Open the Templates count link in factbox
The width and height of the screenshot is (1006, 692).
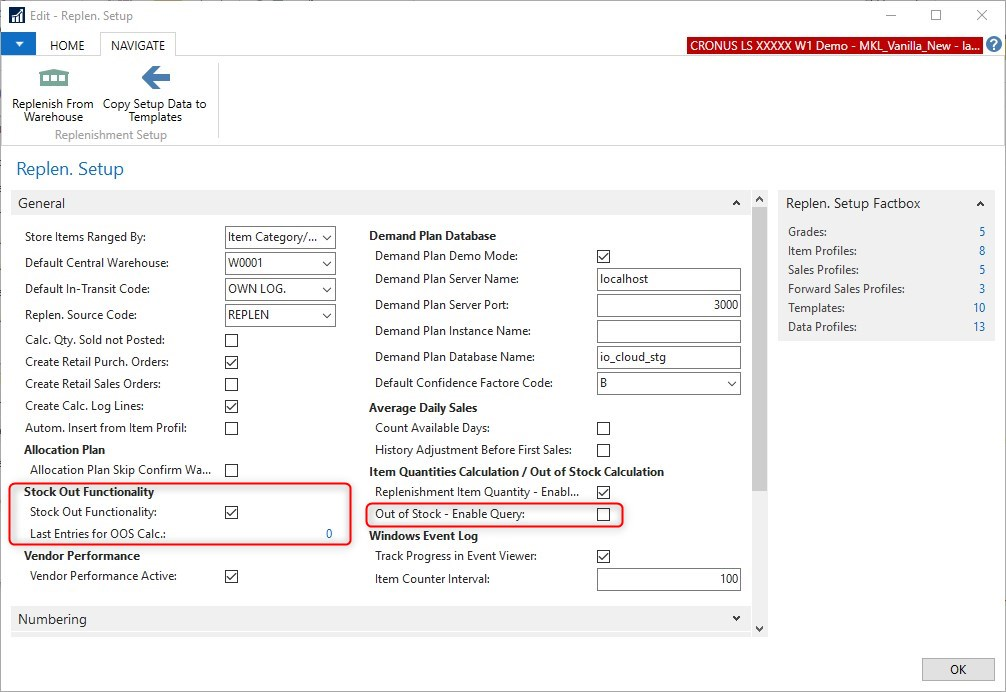979,308
